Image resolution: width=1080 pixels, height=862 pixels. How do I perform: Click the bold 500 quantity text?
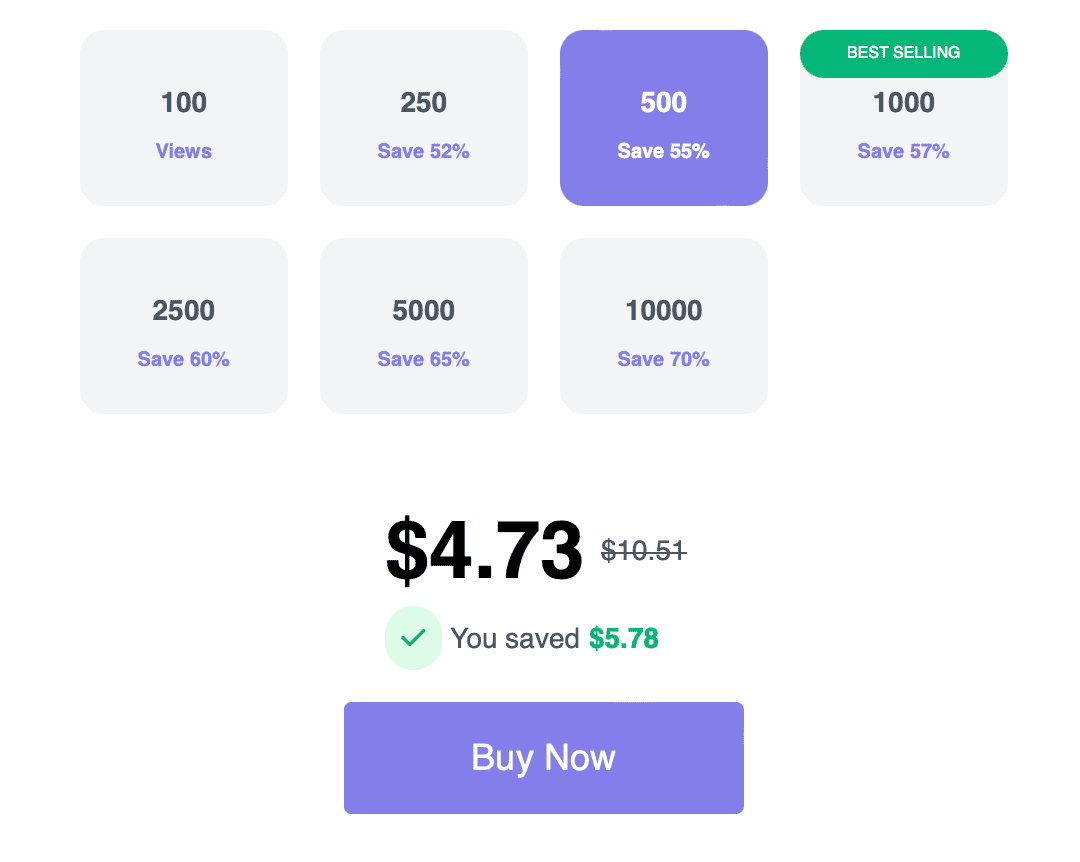[663, 103]
